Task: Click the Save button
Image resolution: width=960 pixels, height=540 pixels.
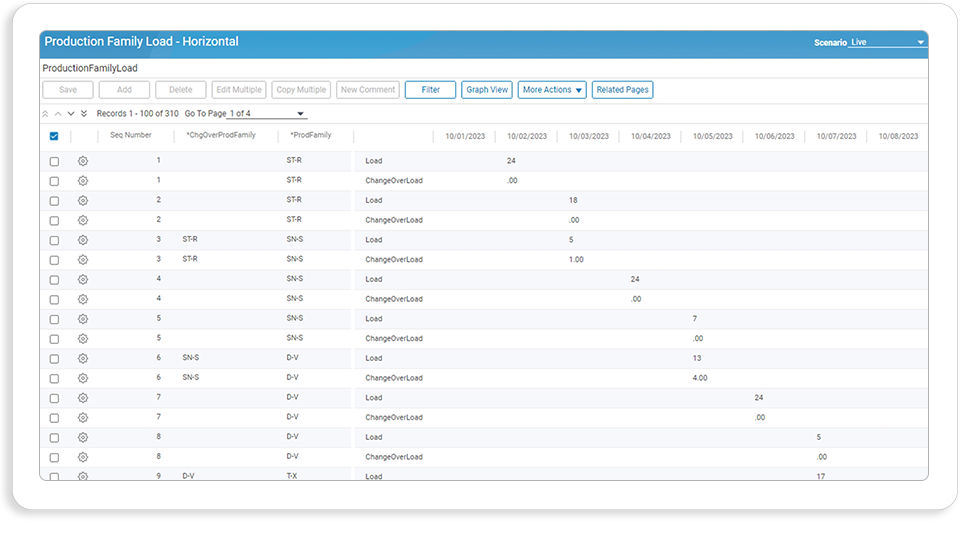Action: point(68,90)
